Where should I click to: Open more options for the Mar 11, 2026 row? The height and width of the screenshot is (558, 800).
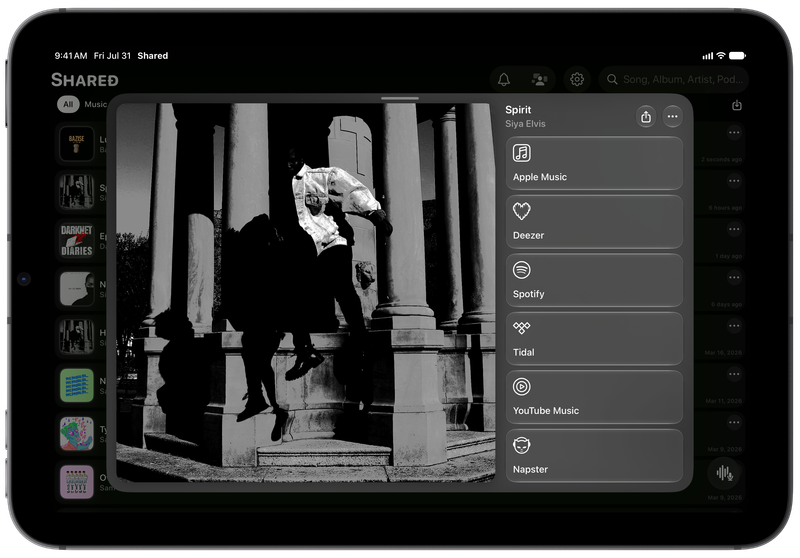(x=734, y=374)
